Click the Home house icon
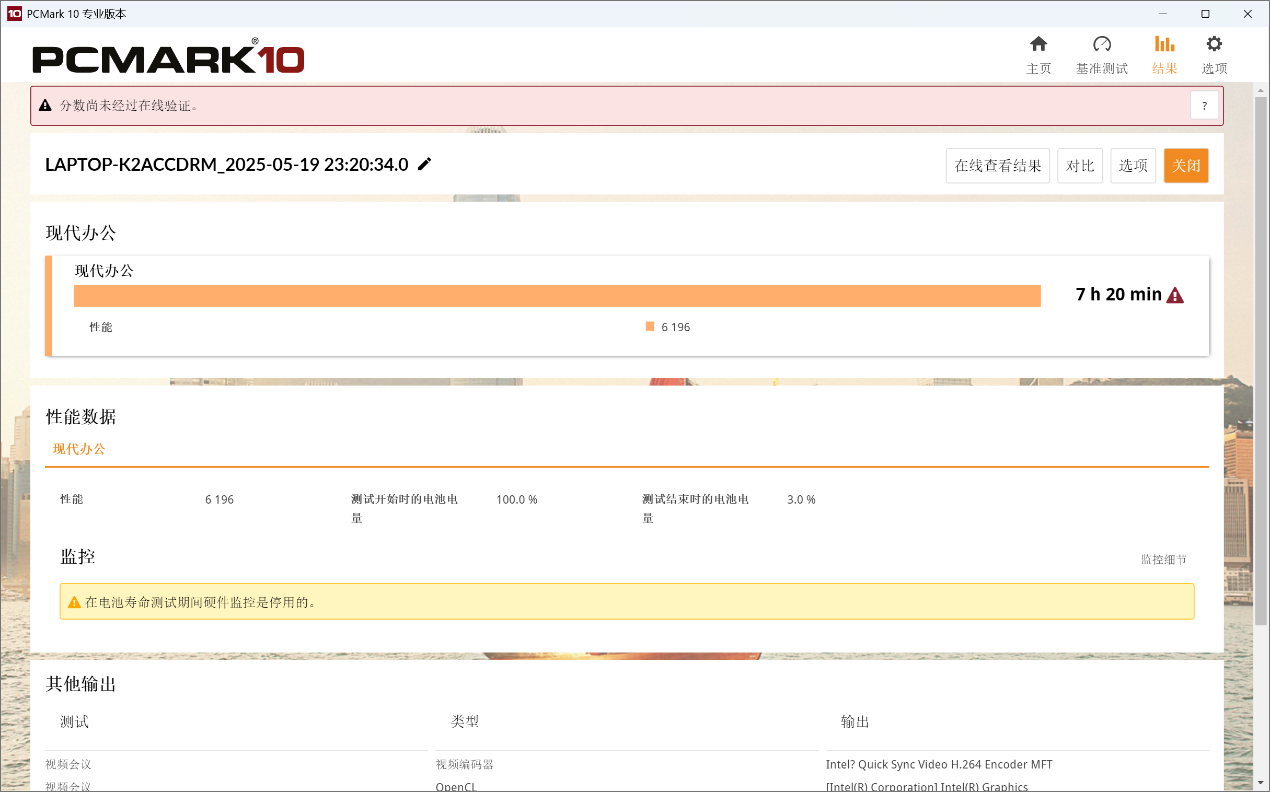 click(1038, 45)
